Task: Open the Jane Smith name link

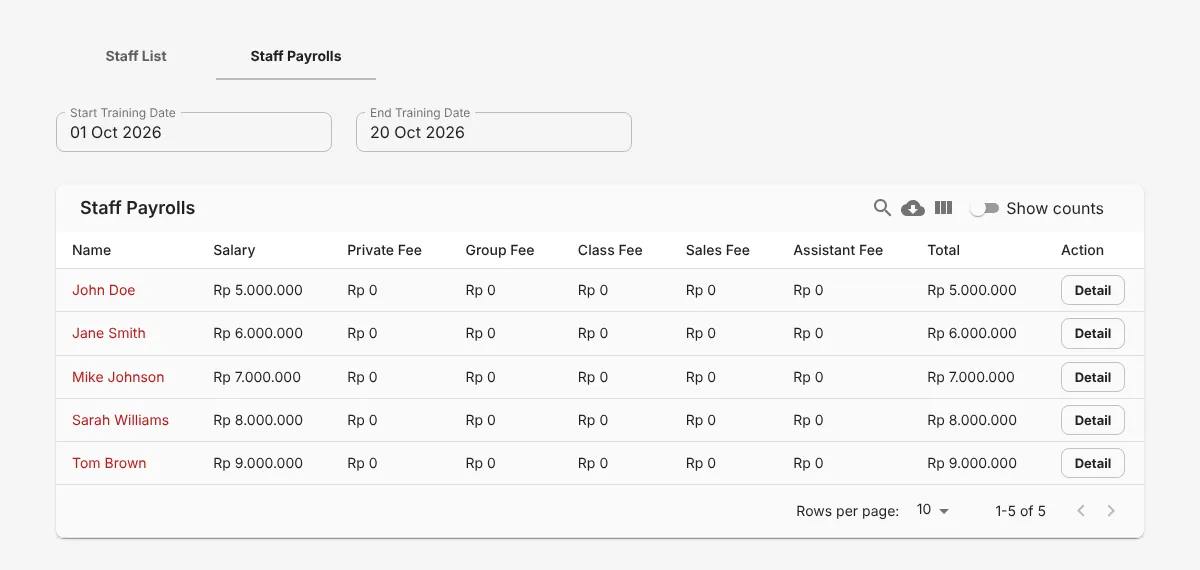Action: tap(109, 333)
